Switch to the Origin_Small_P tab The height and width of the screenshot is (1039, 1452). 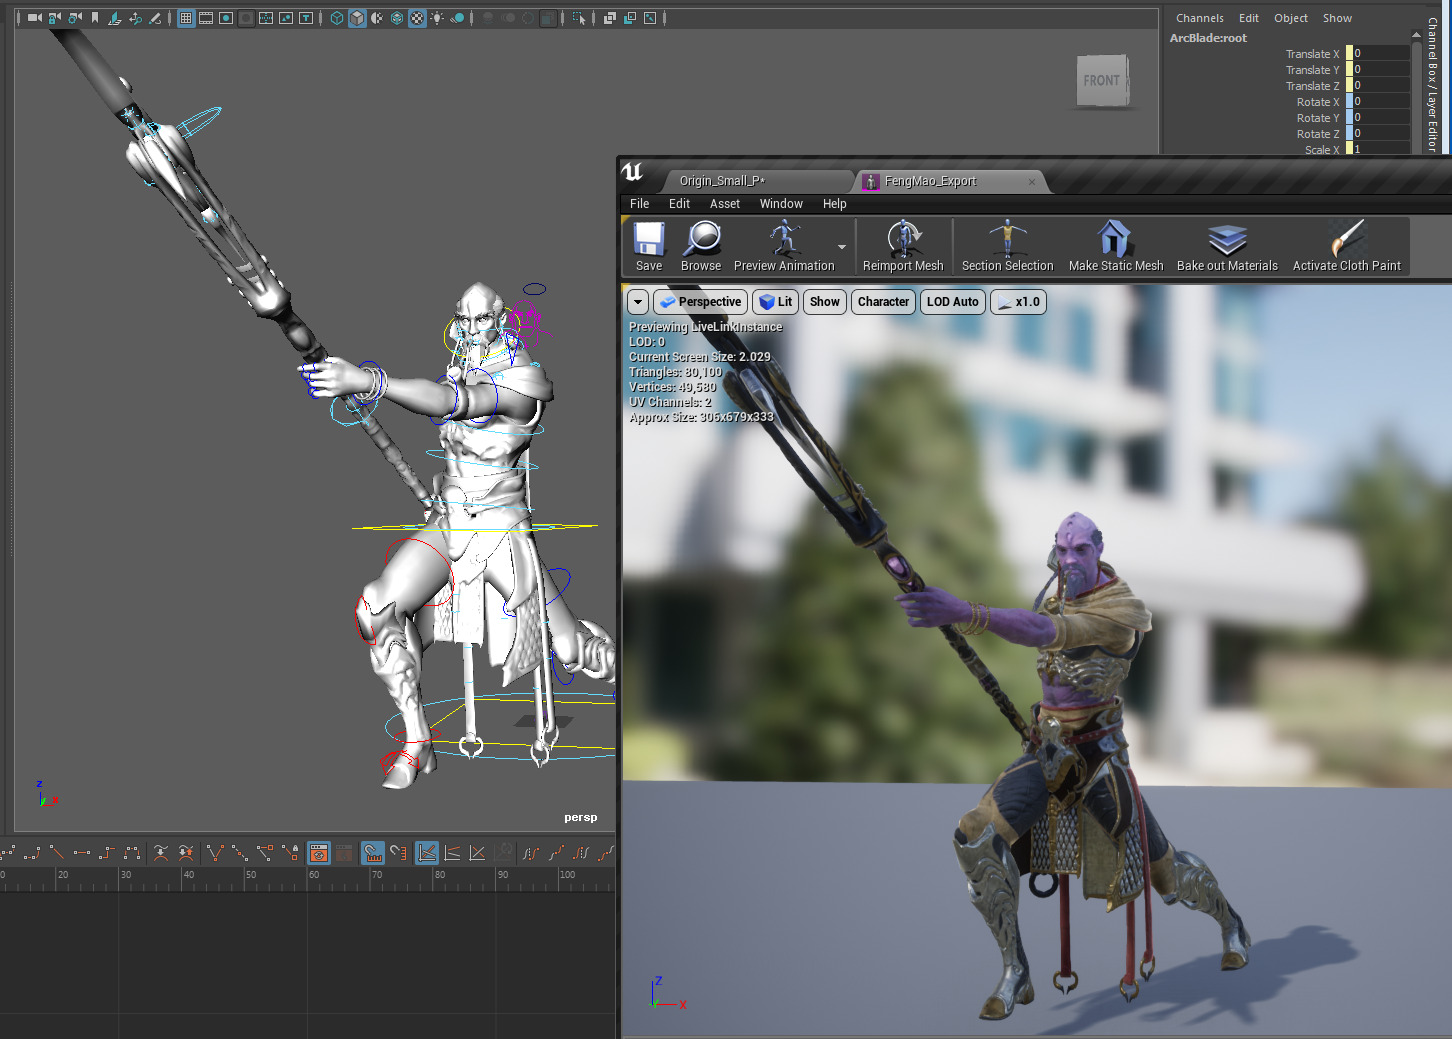tap(722, 181)
